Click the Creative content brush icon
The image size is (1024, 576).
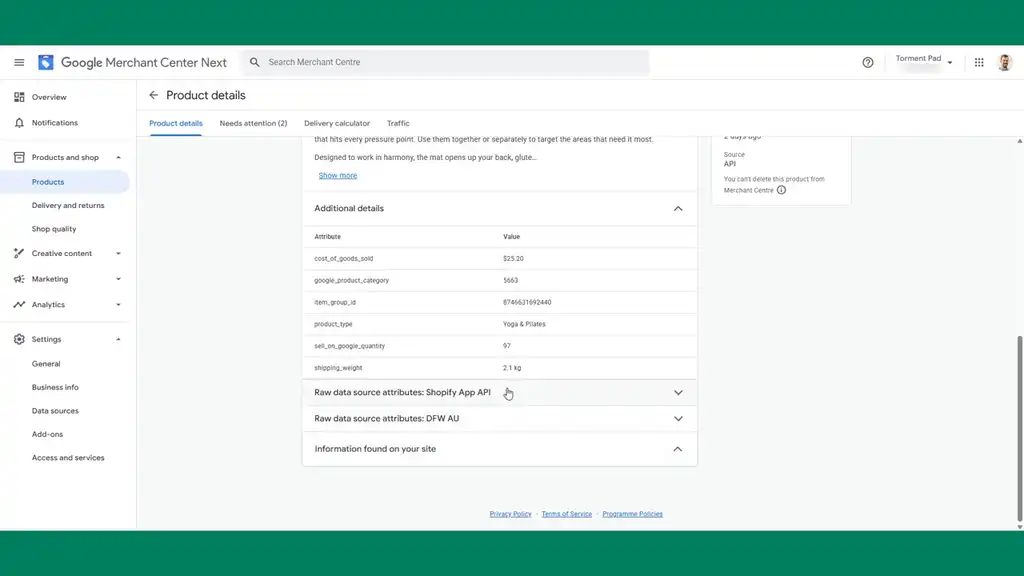19,253
